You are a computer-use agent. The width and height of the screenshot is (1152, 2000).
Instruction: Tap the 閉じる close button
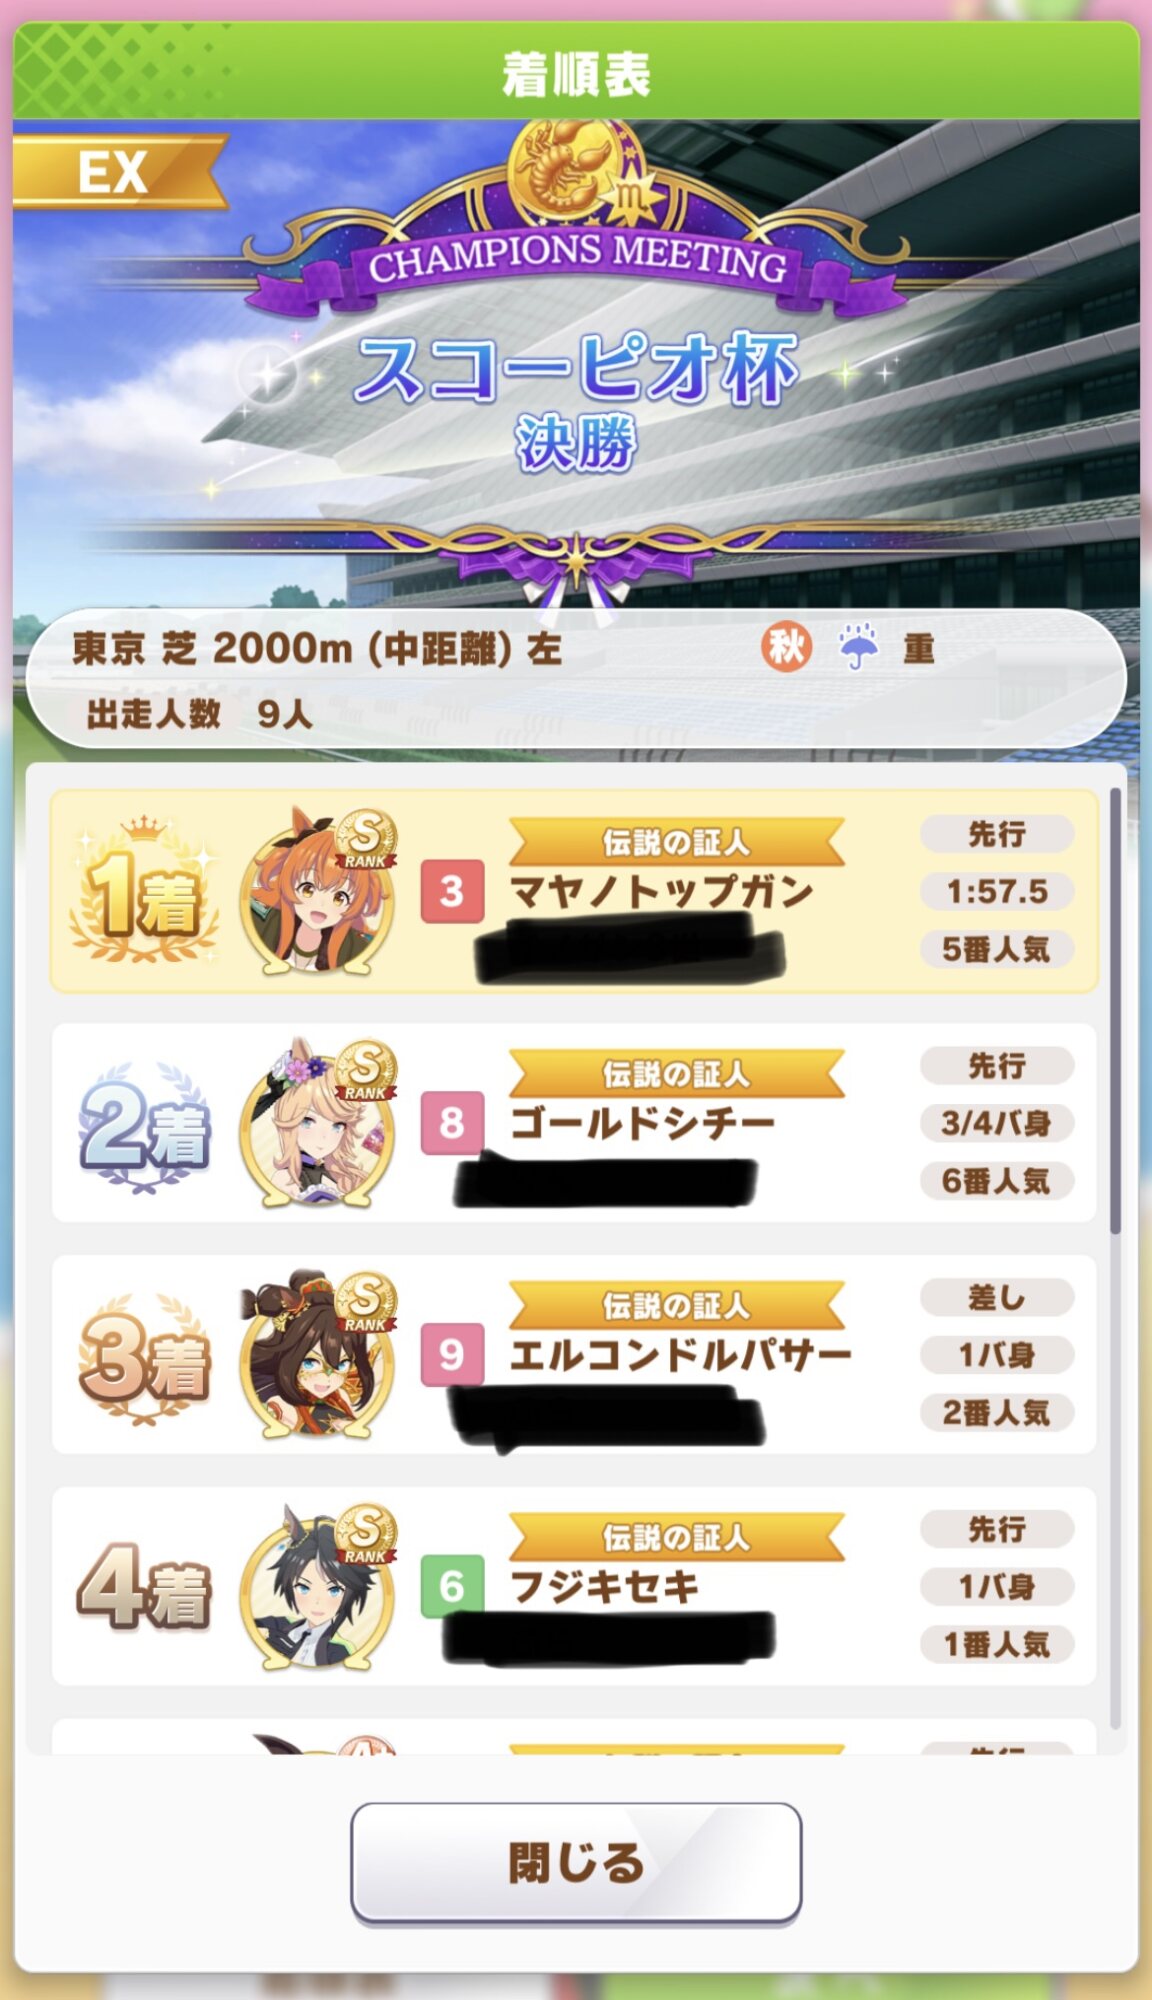(576, 1862)
